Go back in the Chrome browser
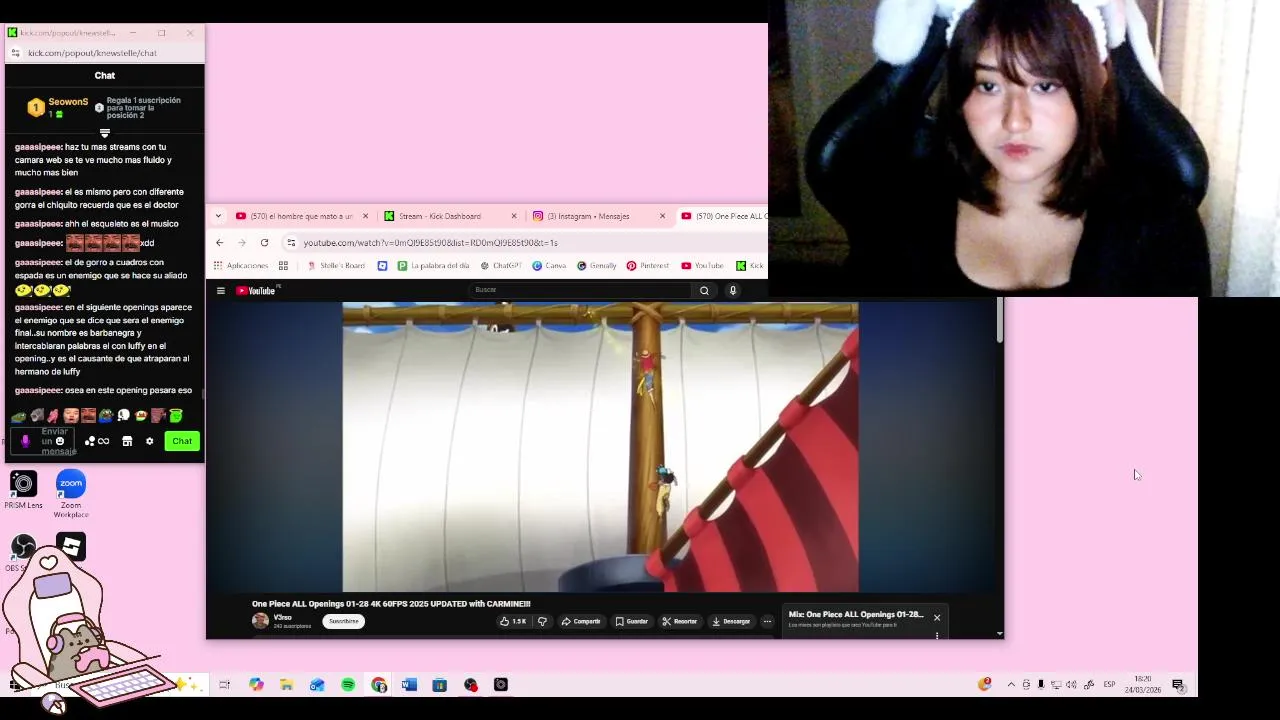 220,243
